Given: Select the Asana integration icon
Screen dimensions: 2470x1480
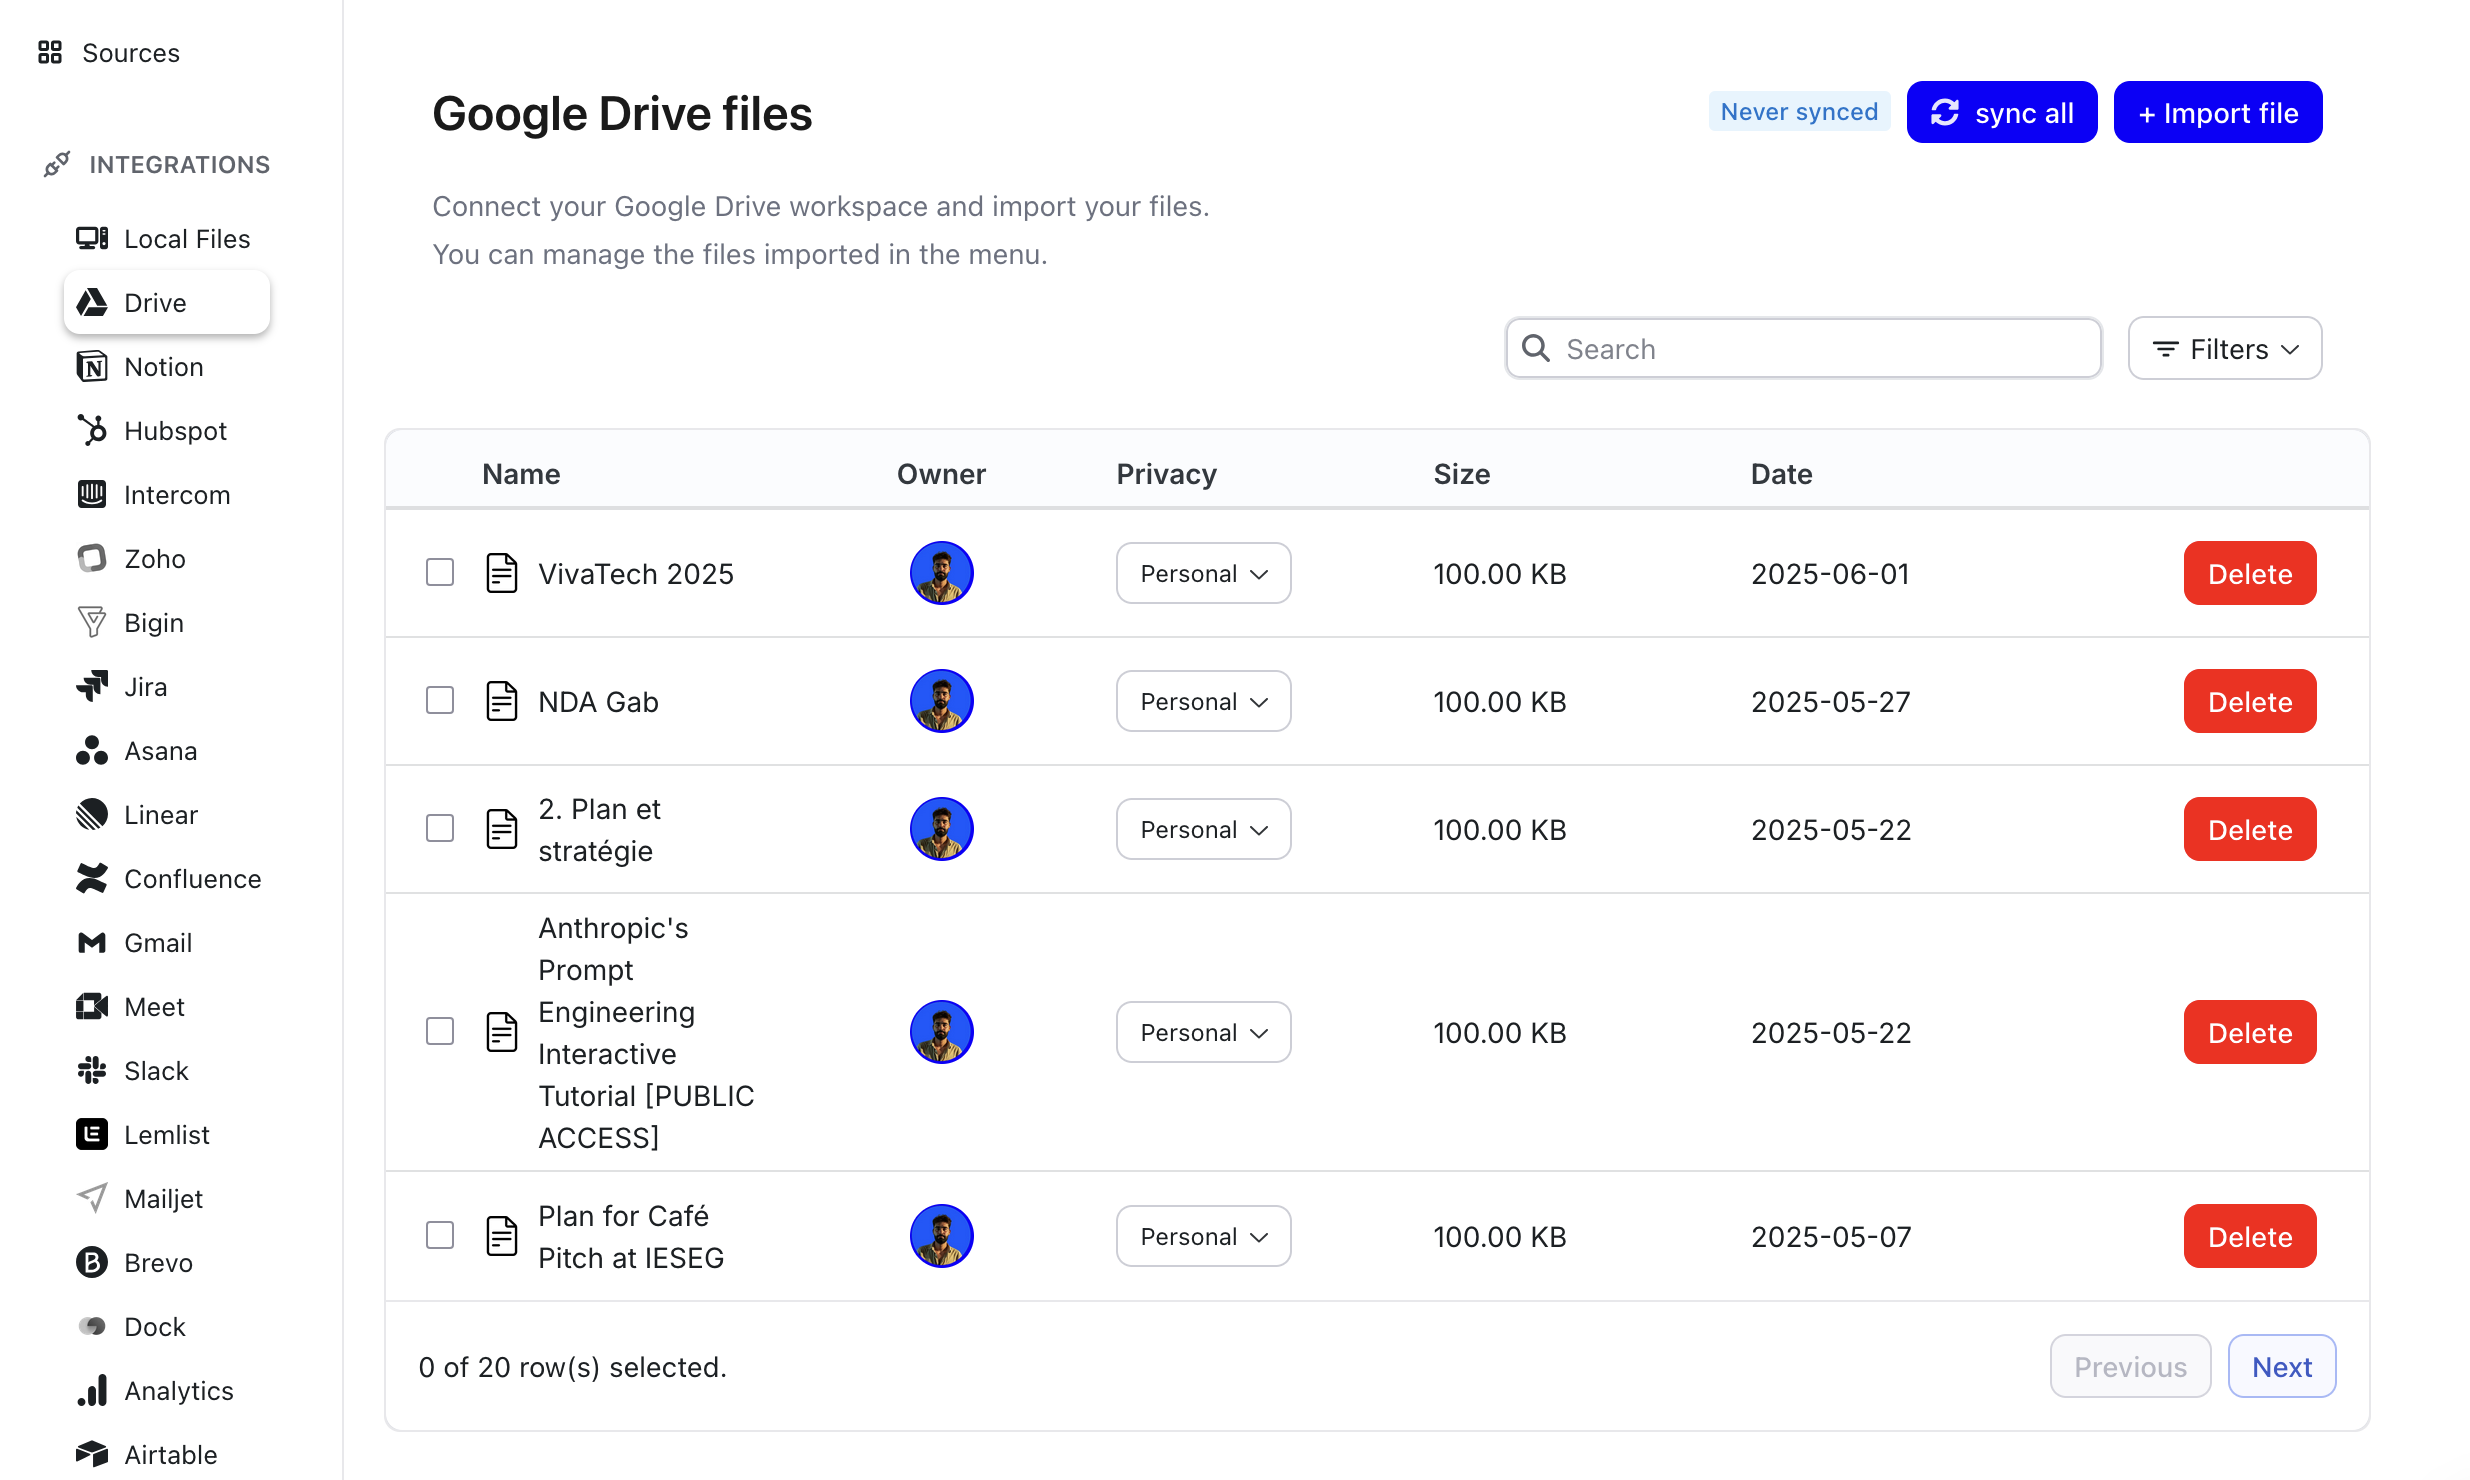Looking at the screenshot, I should pyautogui.click(x=92, y=751).
